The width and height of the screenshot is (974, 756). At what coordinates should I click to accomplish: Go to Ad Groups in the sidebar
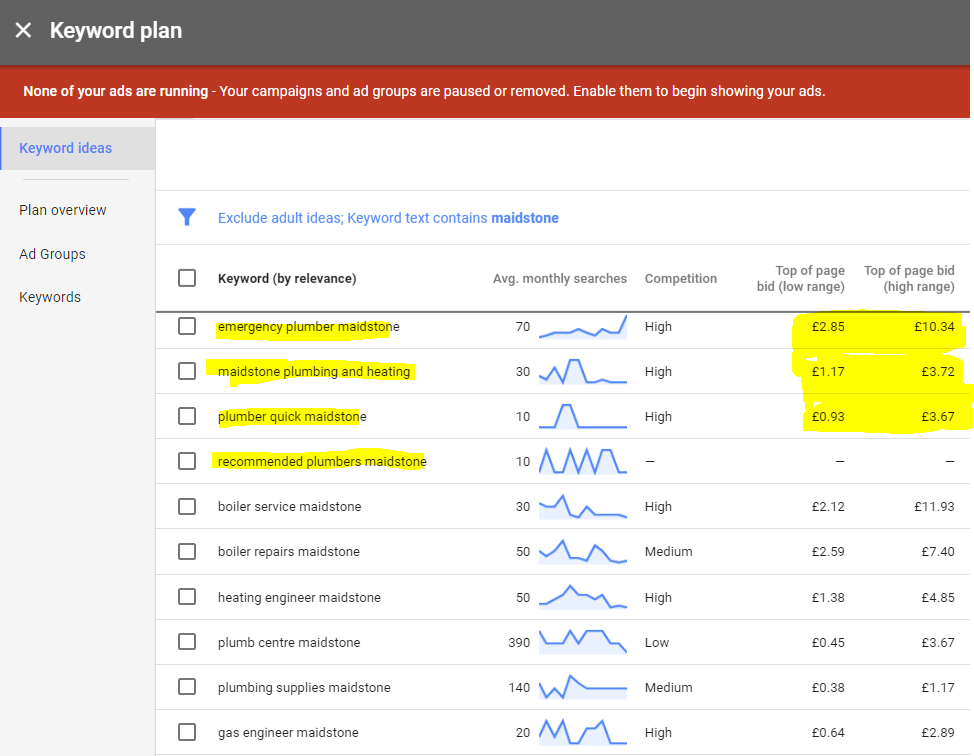[52, 254]
